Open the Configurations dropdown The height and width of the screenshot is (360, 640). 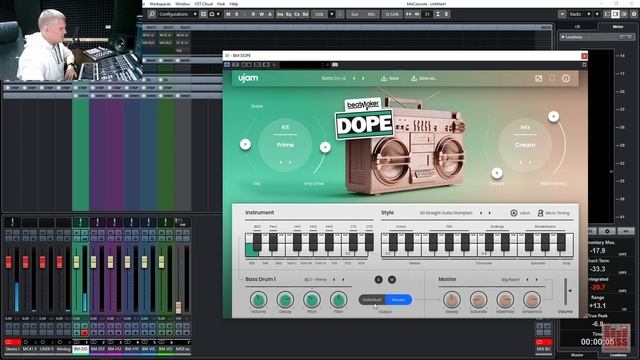(x=178, y=14)
